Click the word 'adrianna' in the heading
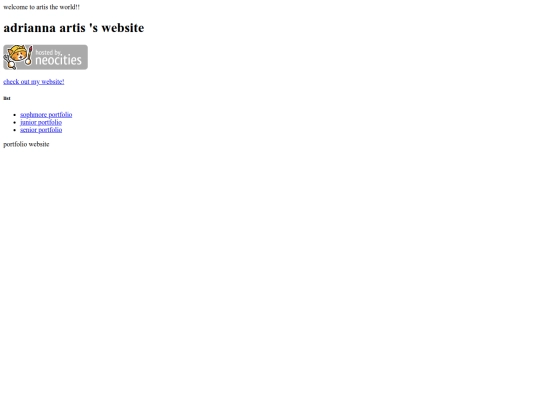 click(x=30, y=28)
